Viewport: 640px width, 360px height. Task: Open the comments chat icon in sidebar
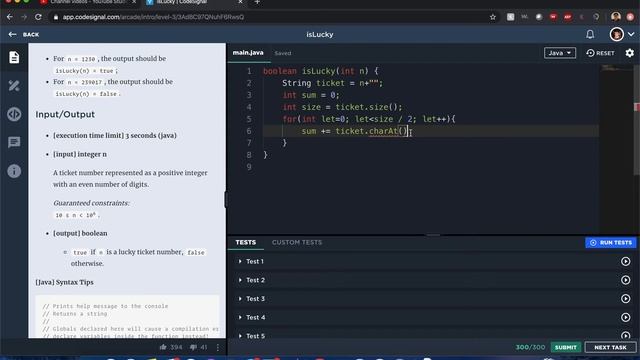point(14,142)
